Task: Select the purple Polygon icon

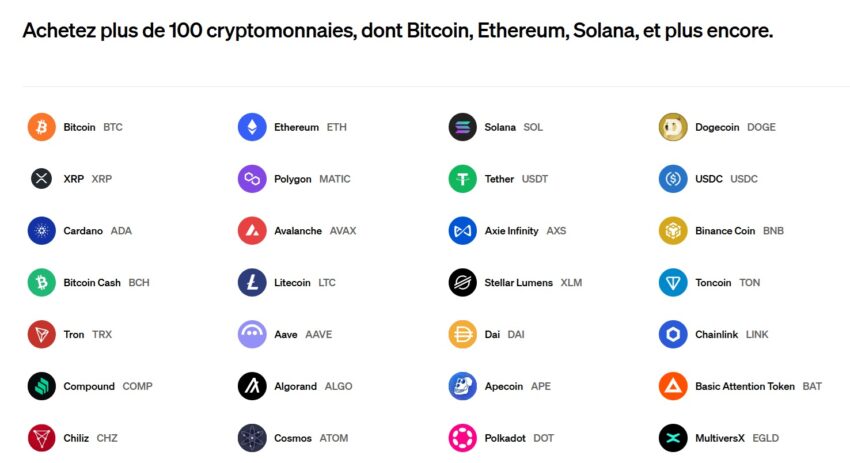Action: point(252,179)
